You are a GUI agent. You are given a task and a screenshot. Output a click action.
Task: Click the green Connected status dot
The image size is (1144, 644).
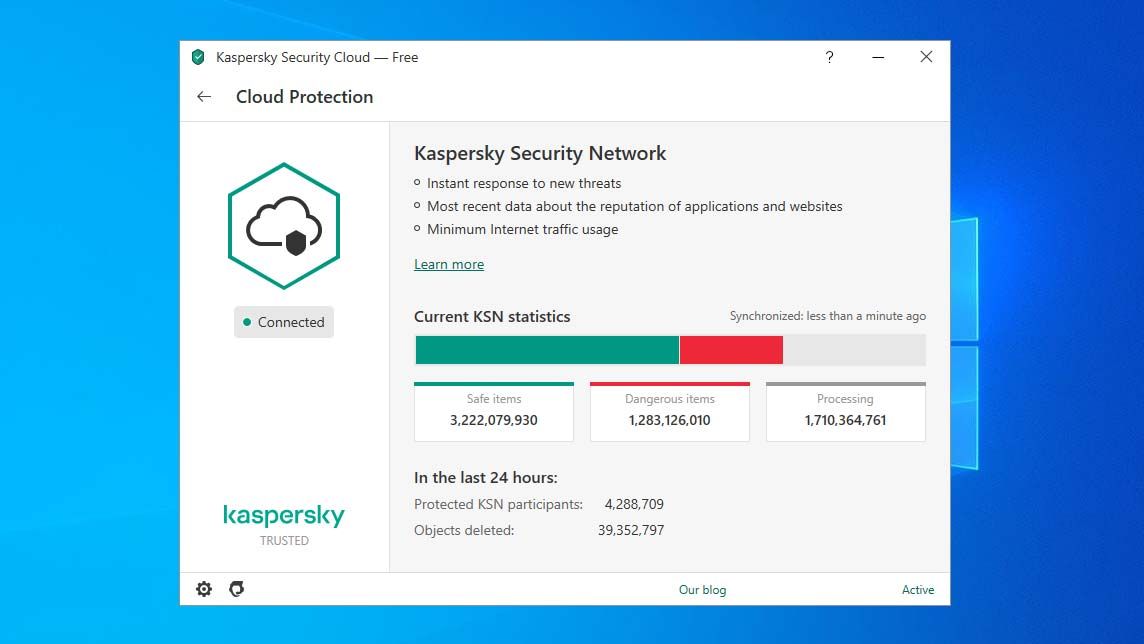tap(247, 322)
